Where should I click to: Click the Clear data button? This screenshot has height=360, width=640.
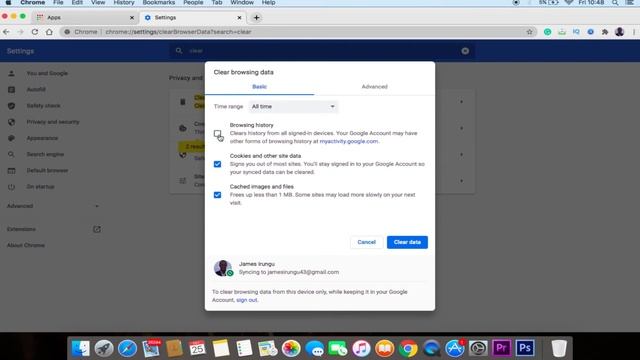coord(407,242)
